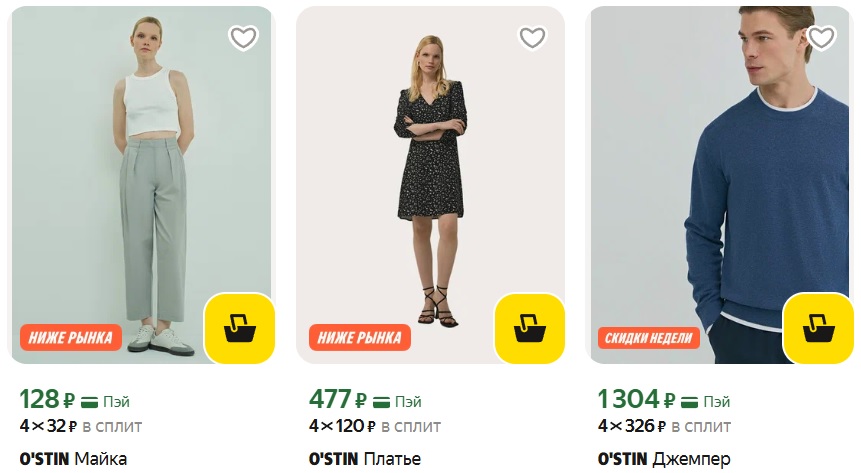Click the 4×32 ₽ в сплит offer
Image resolution: width=861 pixels, height=473 pixels.
pos(81,426)
